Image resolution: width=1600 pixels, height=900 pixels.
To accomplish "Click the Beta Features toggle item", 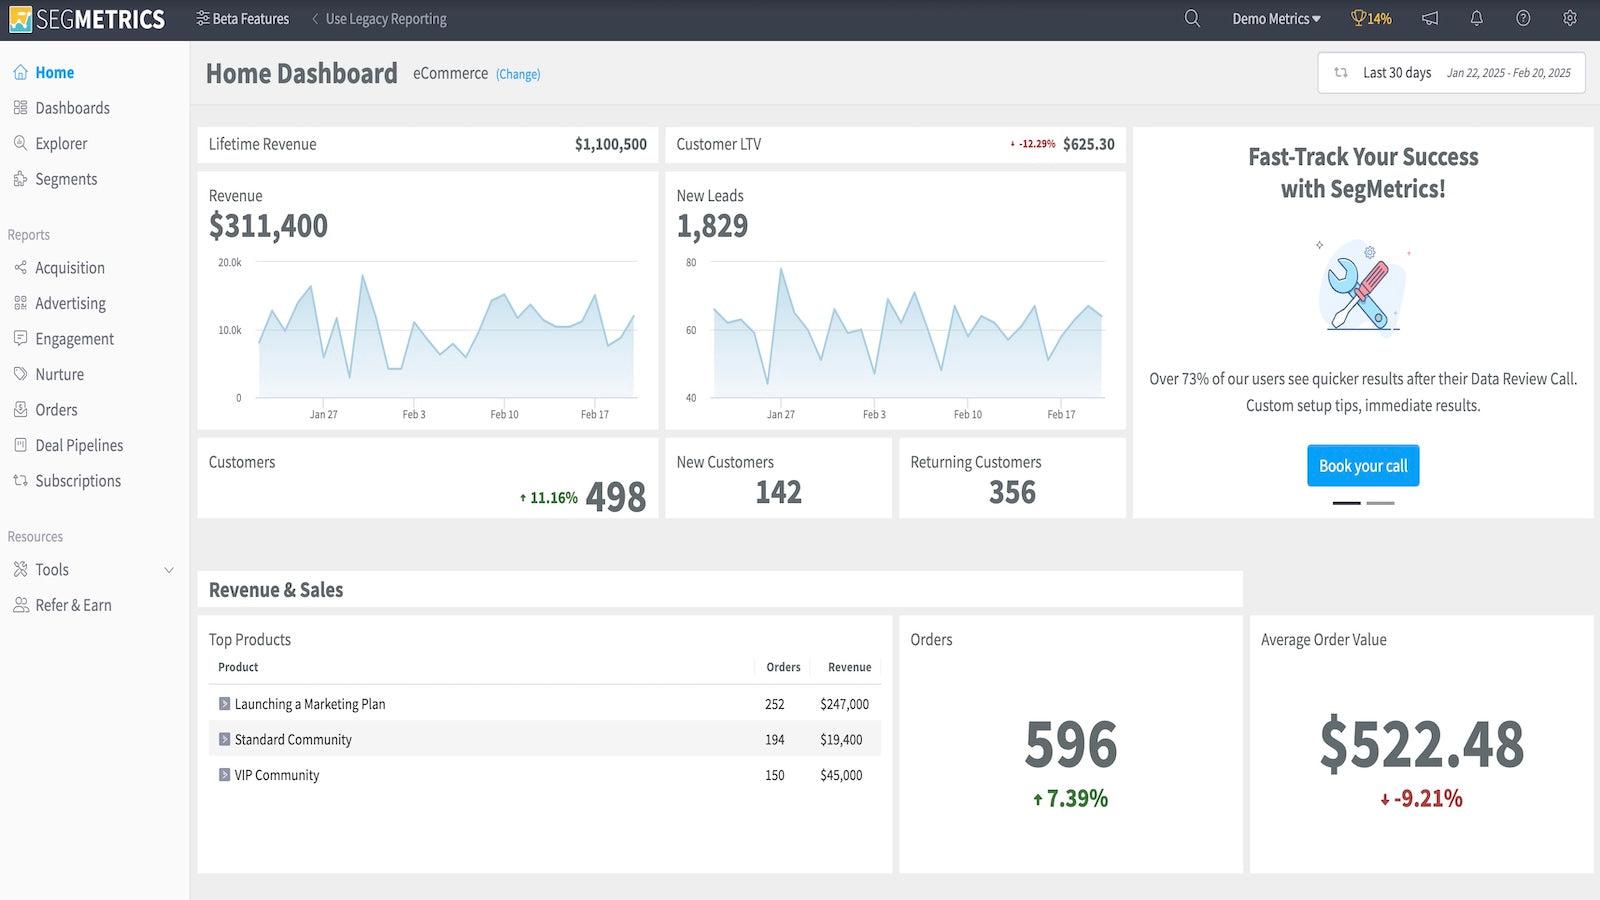I will 242,18.
